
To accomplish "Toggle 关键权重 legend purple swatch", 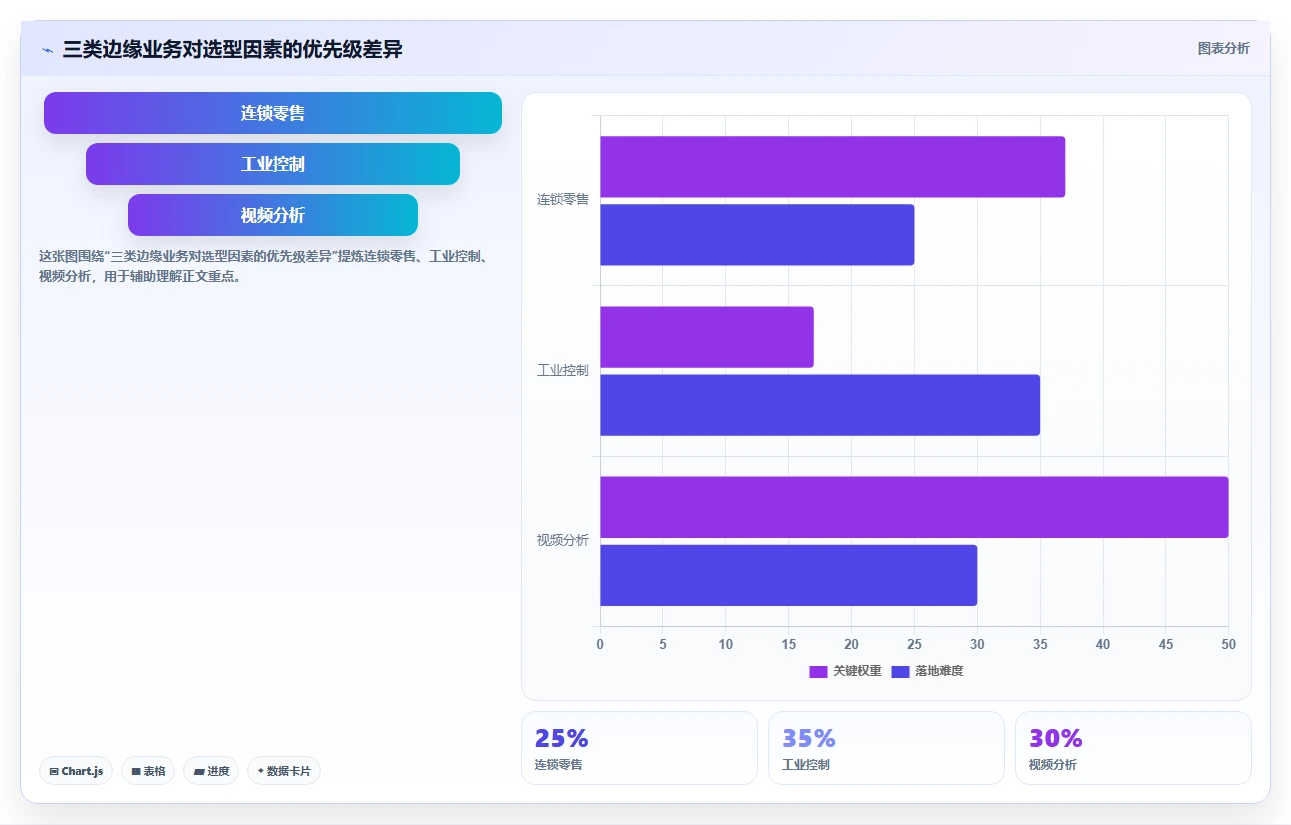I will (x=818, y=671).
